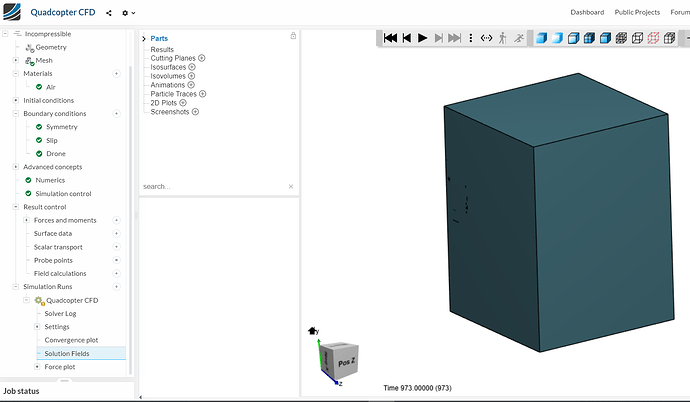Collapse the Boundary conditions tree node
This screenshot has width=690, height=402.
pyautogui.click(x=15, y=113)
